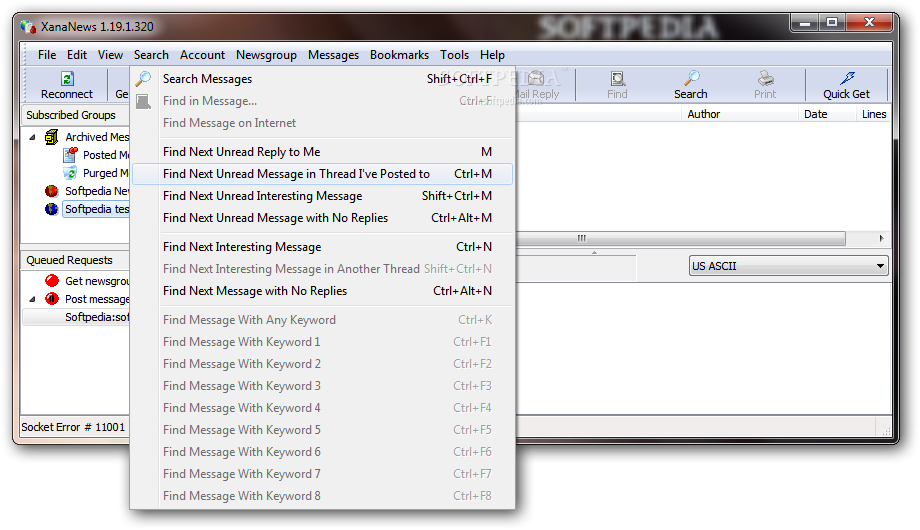920x530 pixels.
Task: Click Find Message With Keyword 4
Action: click(x=323, y=408)
